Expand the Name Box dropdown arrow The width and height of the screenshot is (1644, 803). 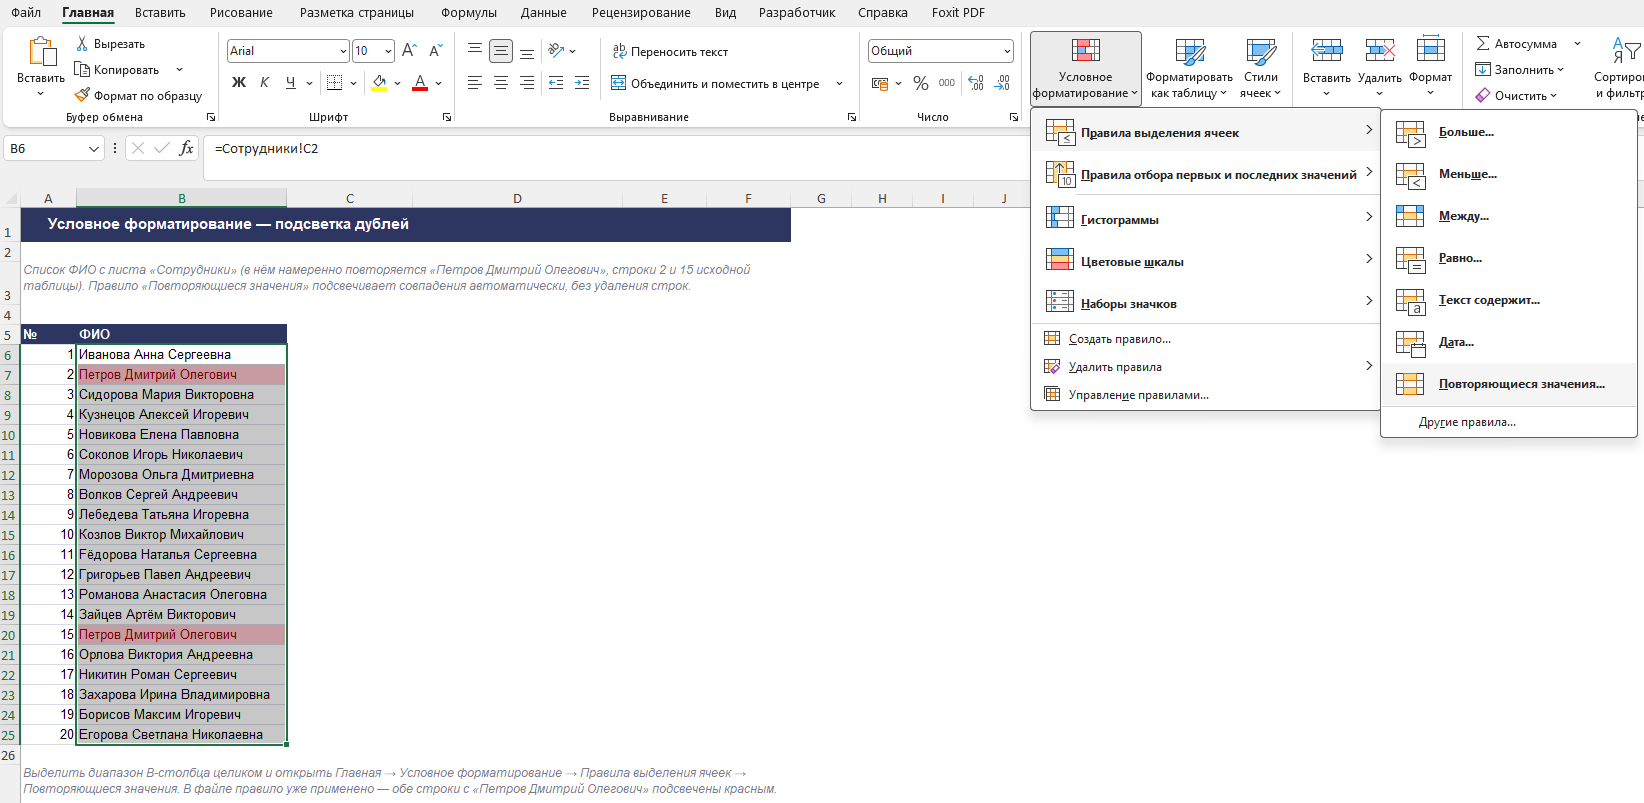point(94,149)
